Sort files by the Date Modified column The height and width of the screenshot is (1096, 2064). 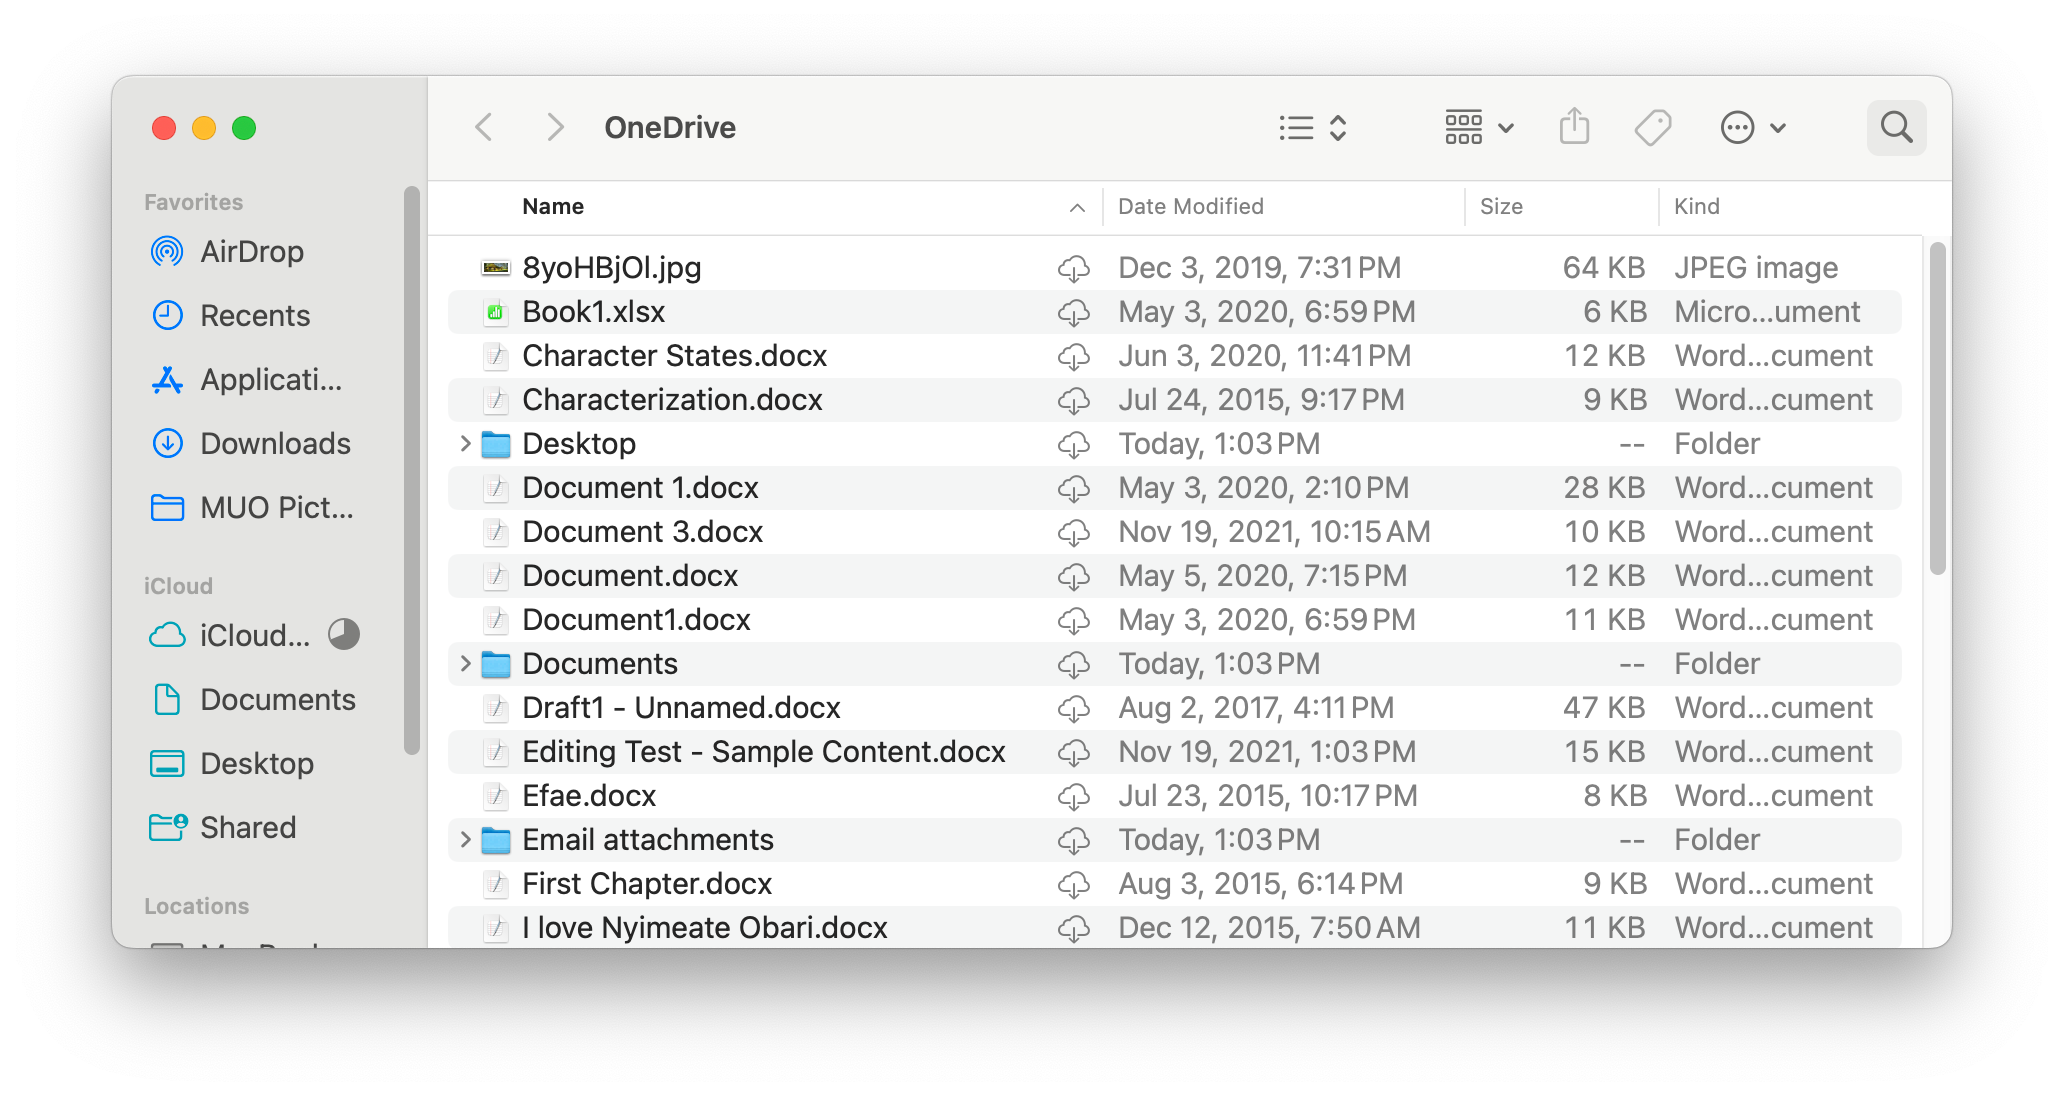pyautogui.click(x=1190, y=206)
